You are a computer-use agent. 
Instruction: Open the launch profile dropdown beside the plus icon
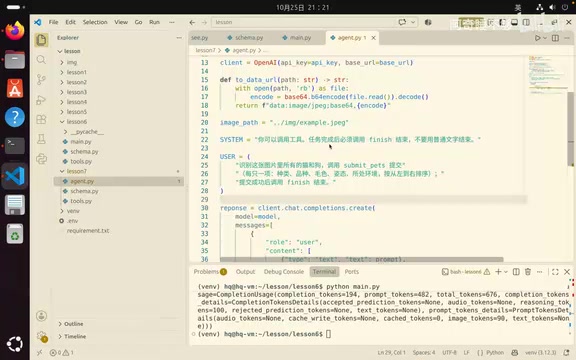pyautogui.click(x=506, y=272)
